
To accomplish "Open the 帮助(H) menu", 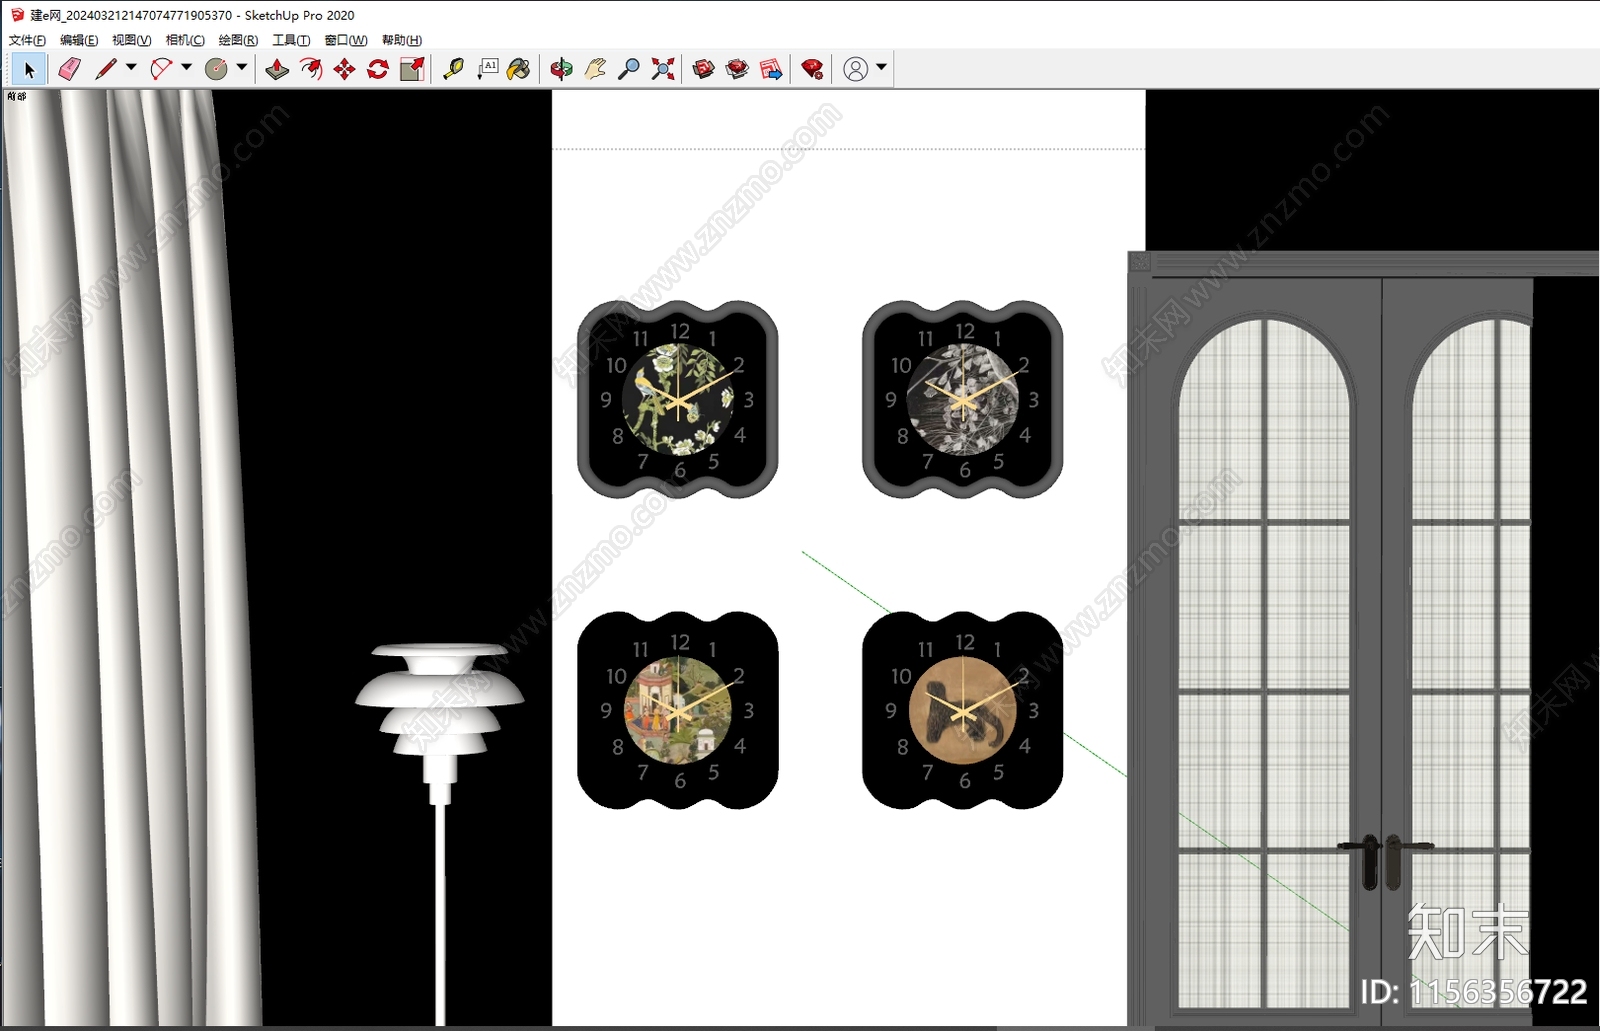I will coord(402,40).
